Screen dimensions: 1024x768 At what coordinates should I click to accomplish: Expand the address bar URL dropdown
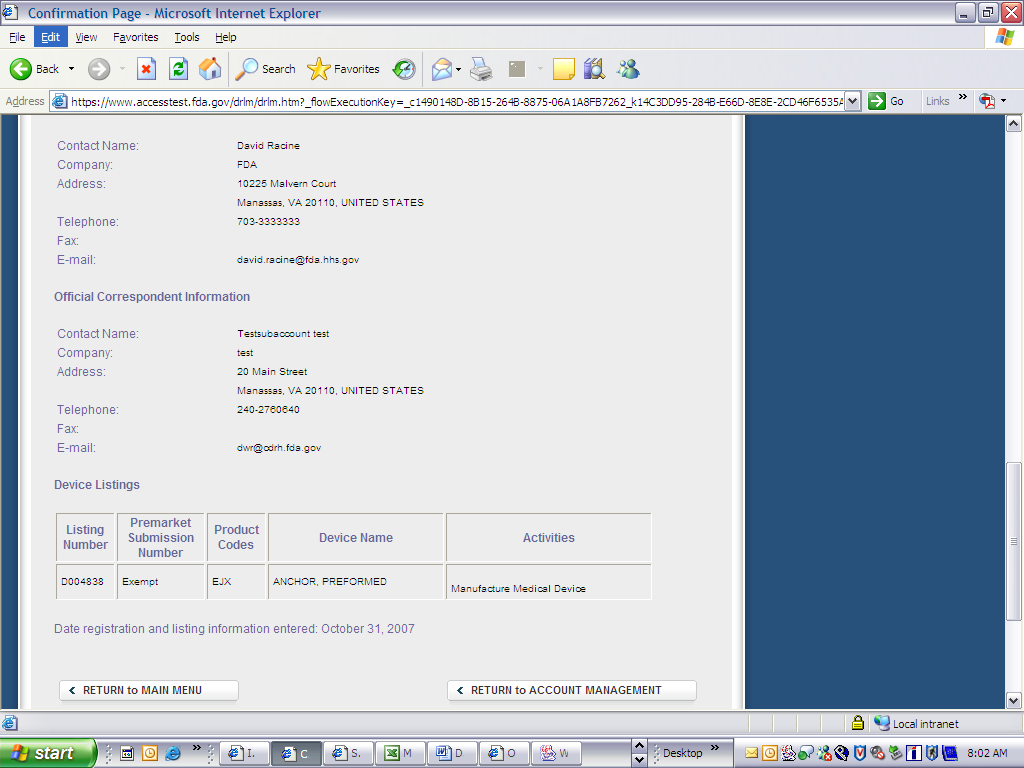(852, 101)
